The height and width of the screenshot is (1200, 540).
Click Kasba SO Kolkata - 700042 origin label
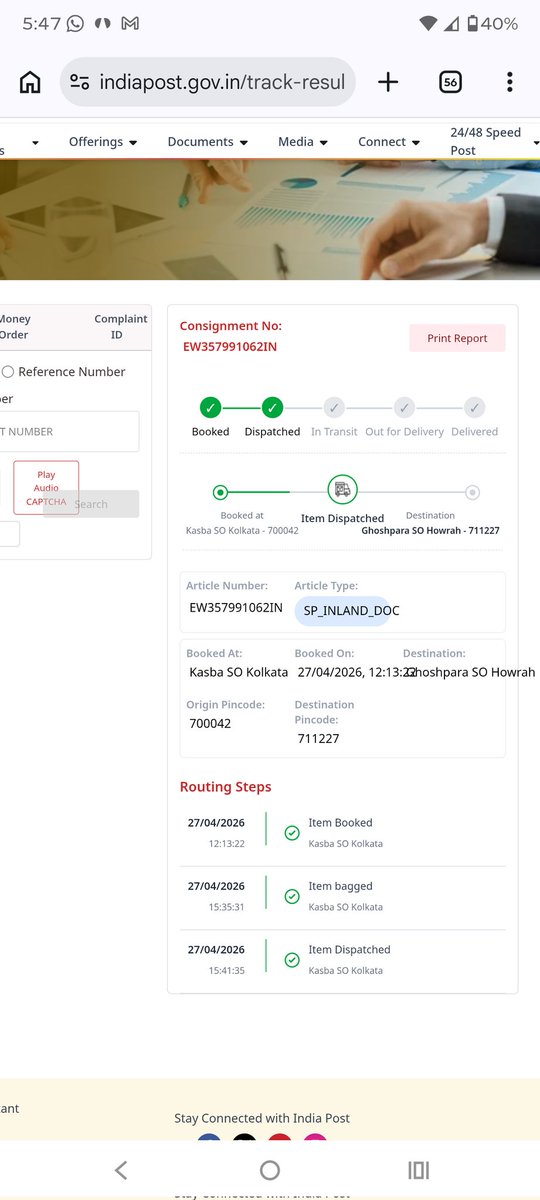[242, 531]
